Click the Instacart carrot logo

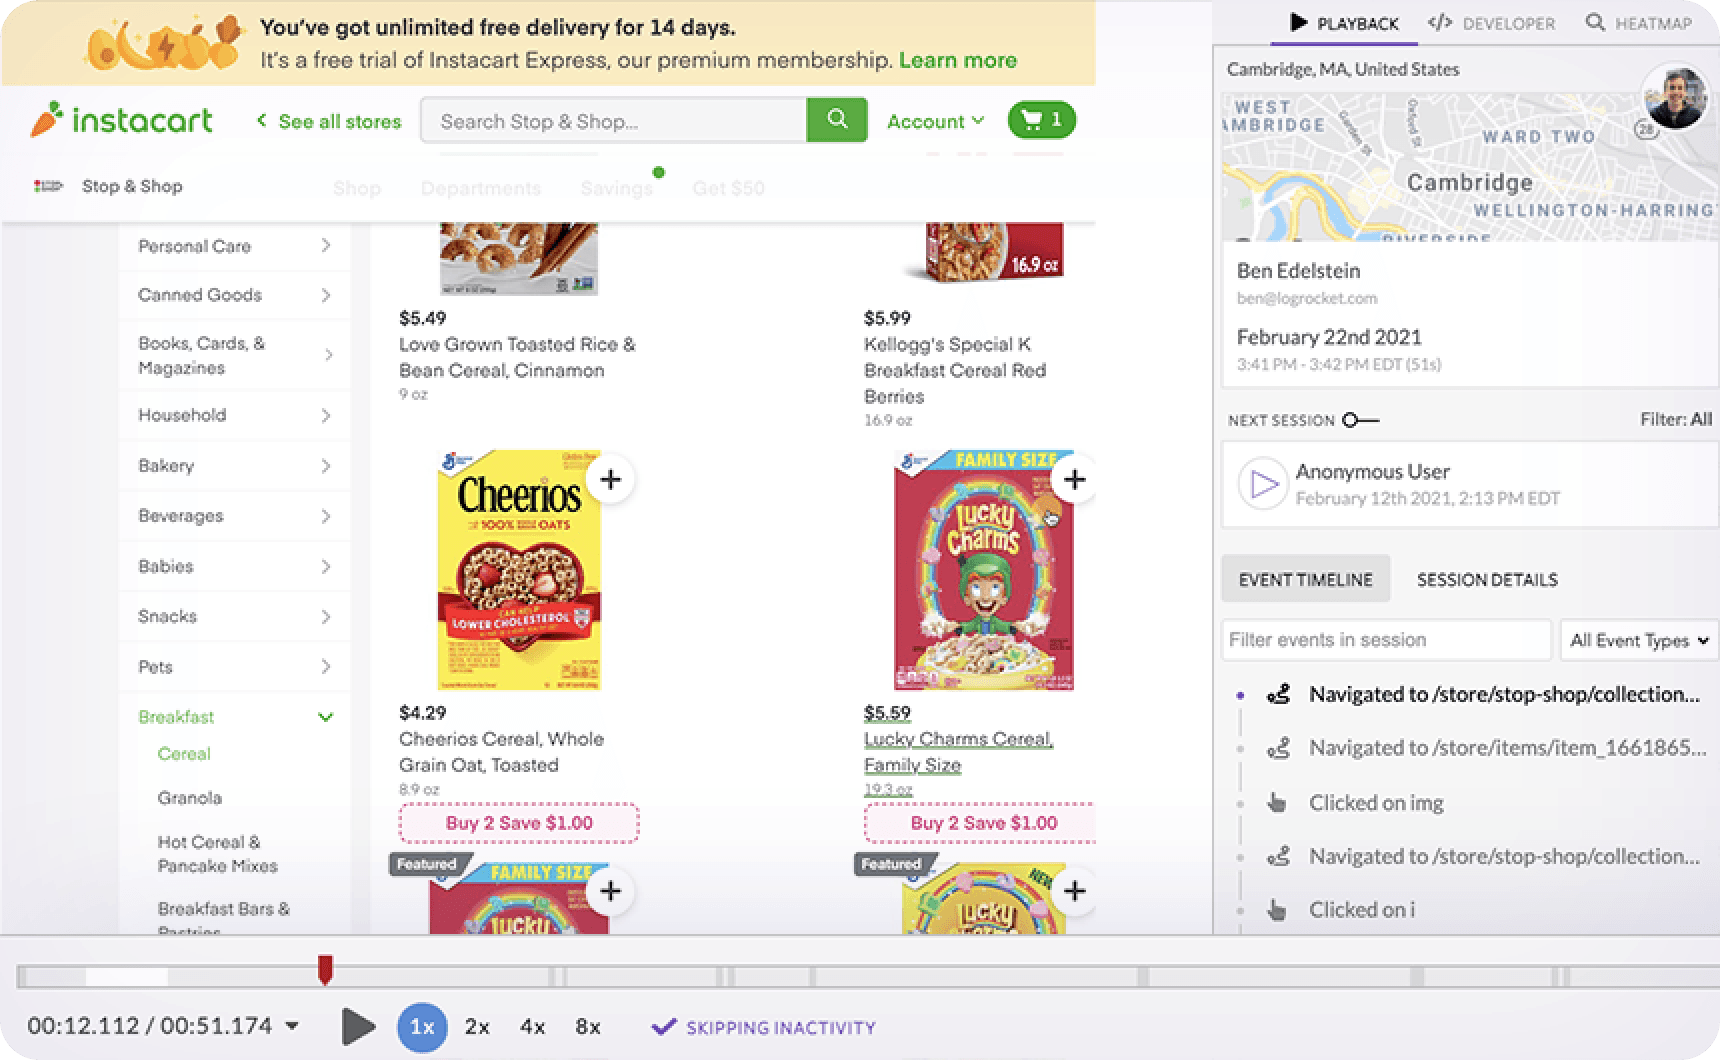point(47,120)
